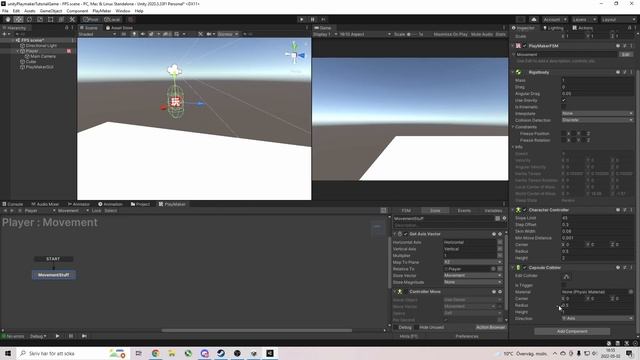Screen dimensions: 640x360
Task: Click Edit Collider icon in Capsule Collider
Action: (566, 276)
